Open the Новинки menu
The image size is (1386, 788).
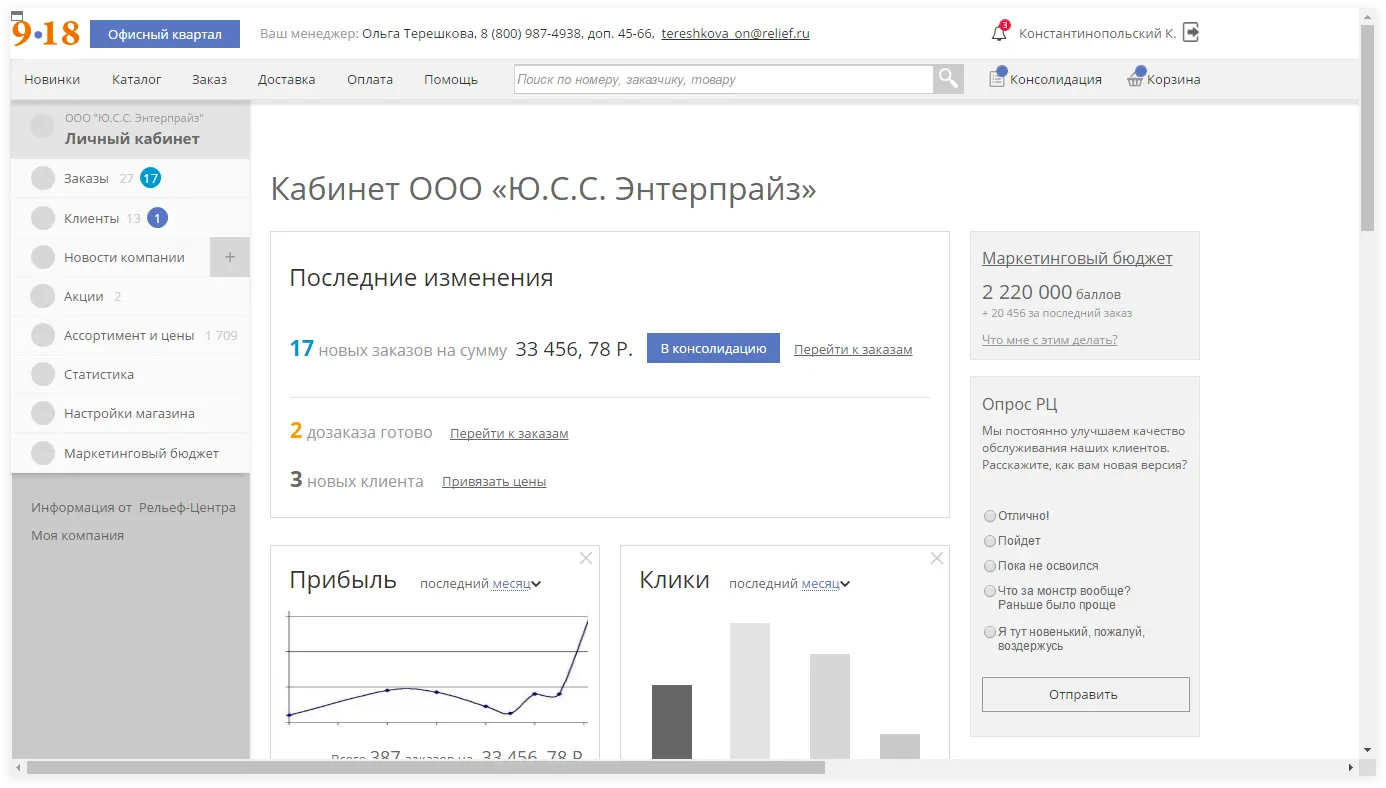(52, 79)
